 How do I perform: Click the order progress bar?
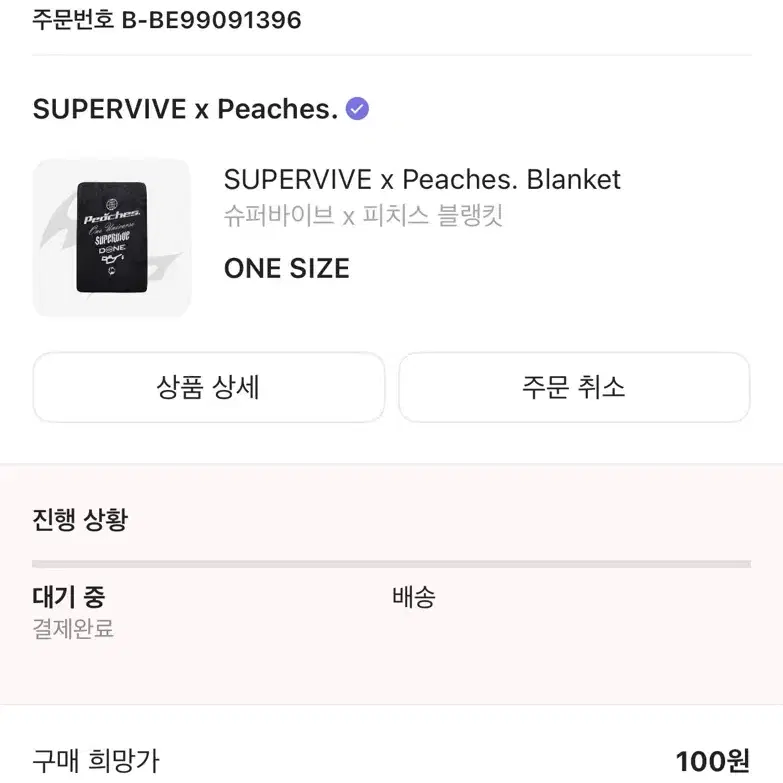[x=392, y=564]
